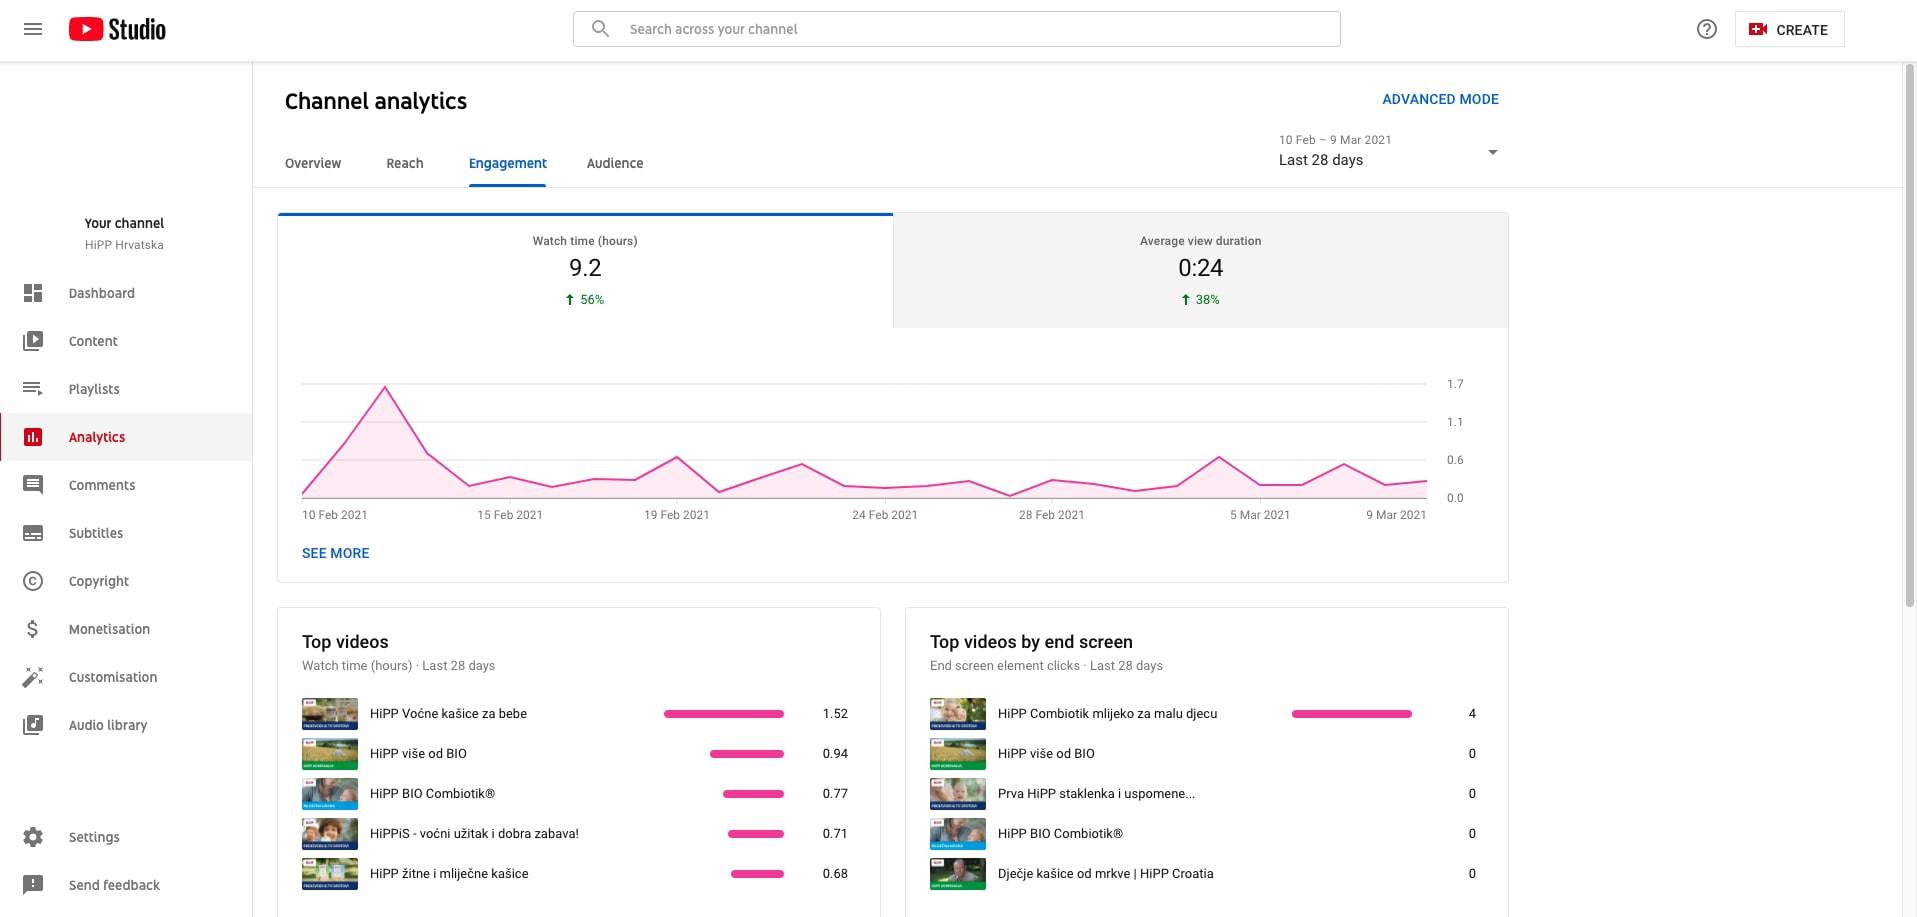Open Dashboard from the sidebar icon
1917x917 pixels.
(33, 293)
